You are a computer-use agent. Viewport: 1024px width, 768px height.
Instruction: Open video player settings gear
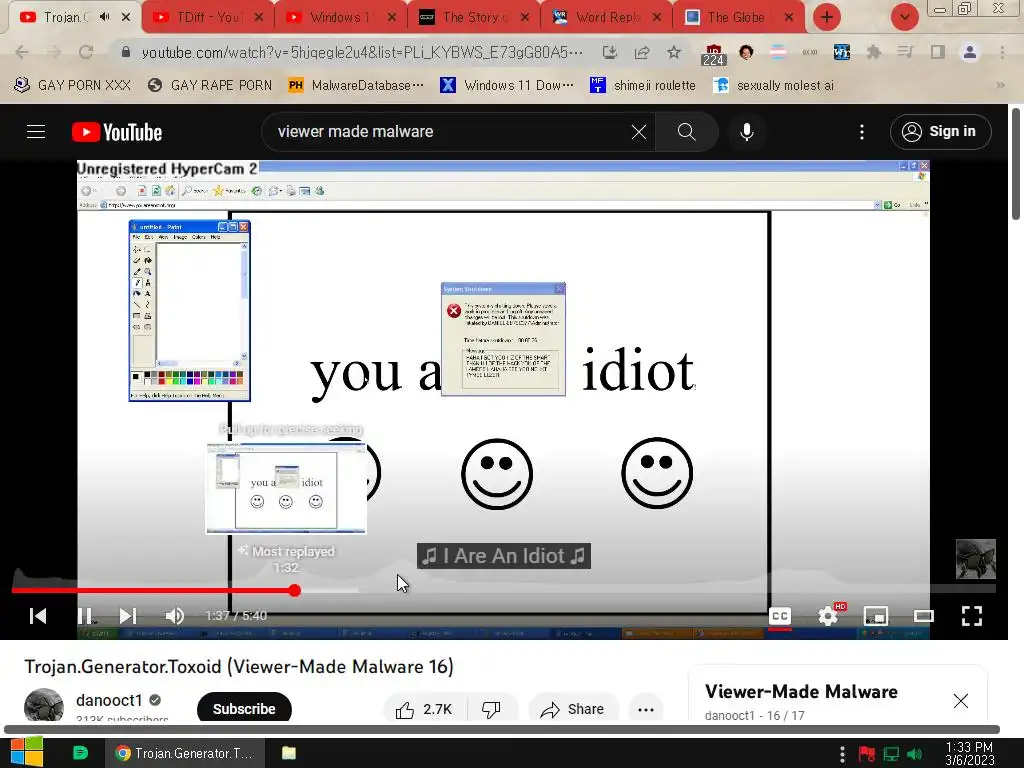(x=828, y=615)
